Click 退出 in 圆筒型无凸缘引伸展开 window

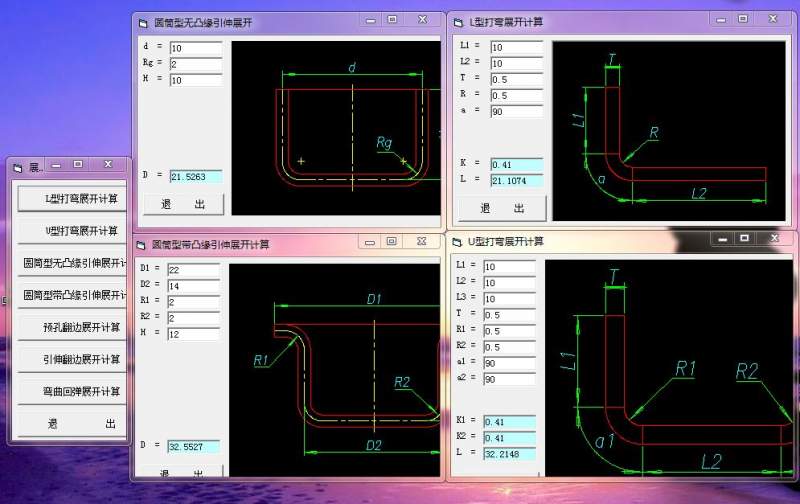click(x=183, y=204)
